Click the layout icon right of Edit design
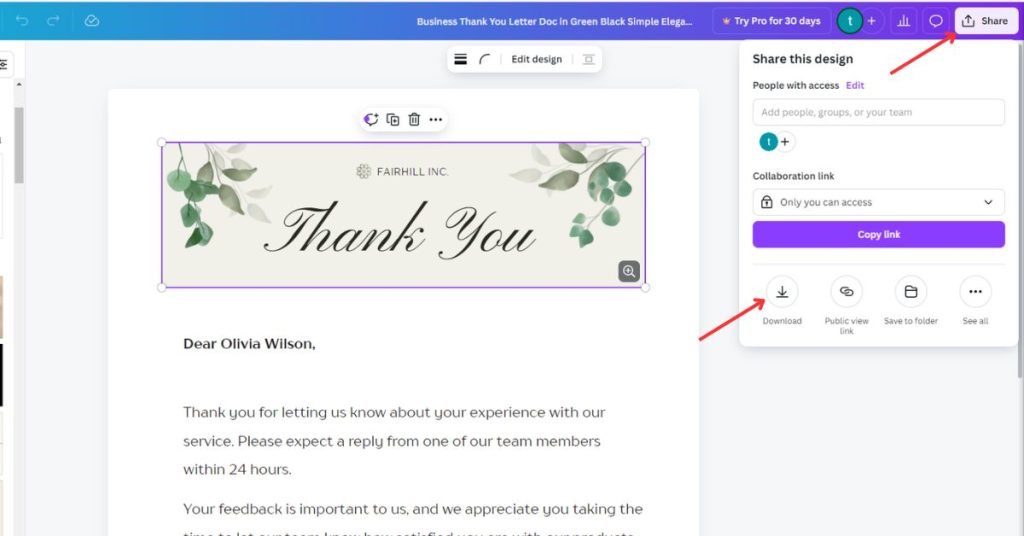Screen dimensions: 1024x536 tap(588, 59)
